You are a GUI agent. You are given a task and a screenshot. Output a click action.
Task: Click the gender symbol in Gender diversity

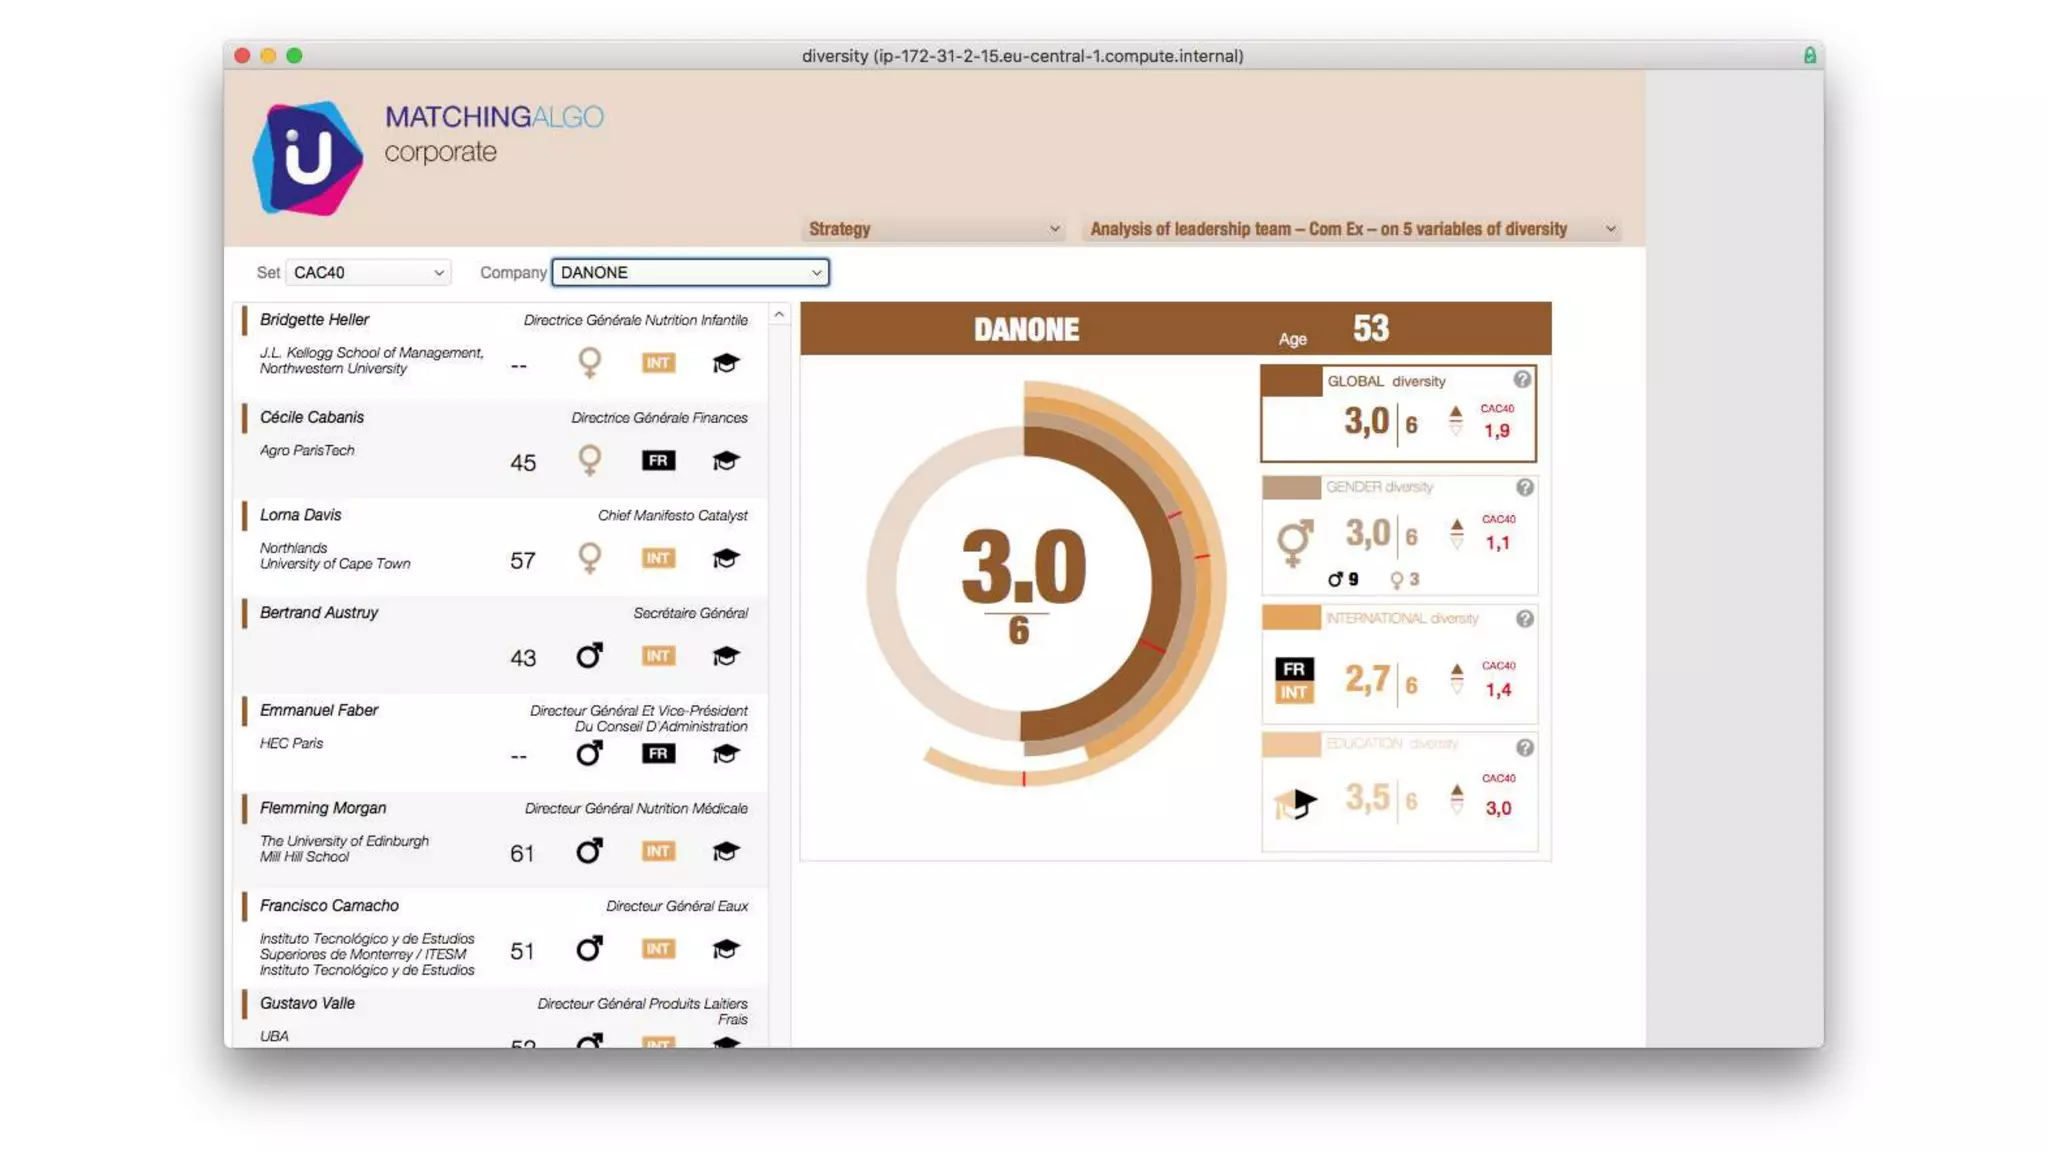[x=1294, y=541]
